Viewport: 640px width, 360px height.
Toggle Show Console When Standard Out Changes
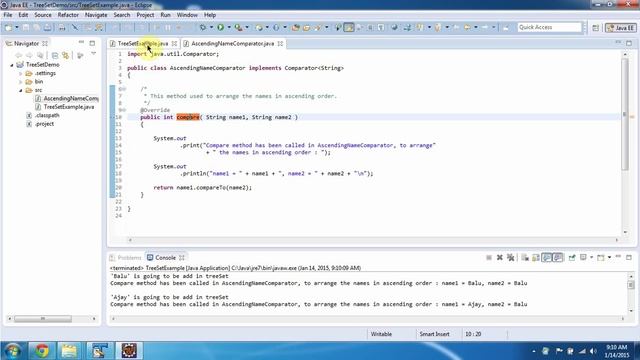[547, 258]
